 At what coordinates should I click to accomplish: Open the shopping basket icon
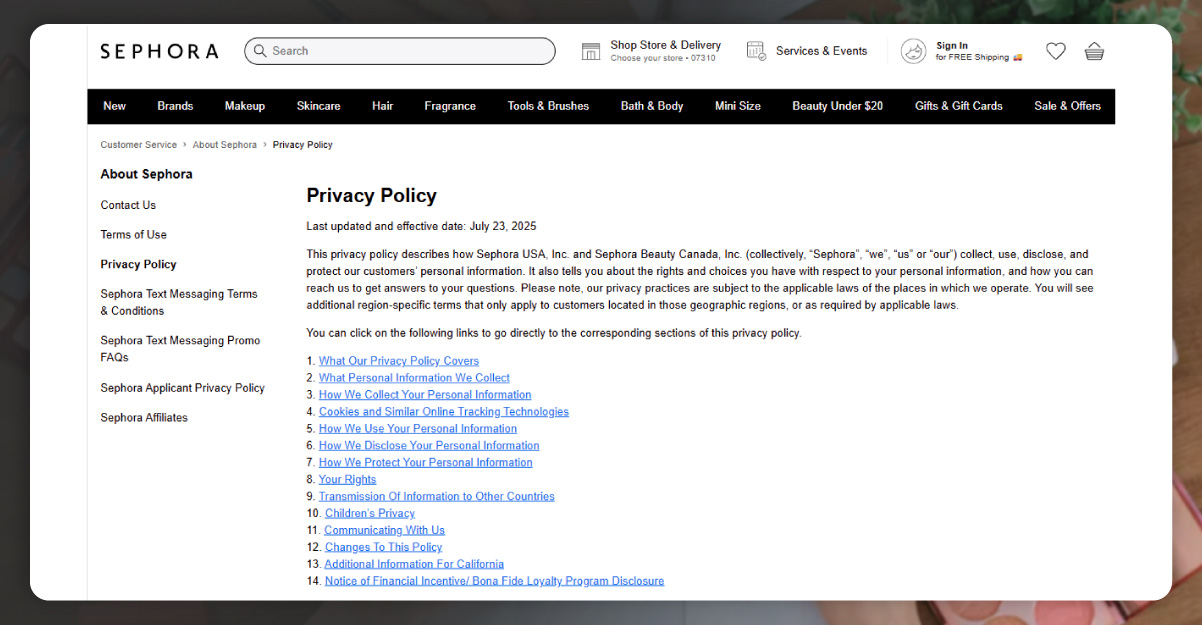(1094, 51)
